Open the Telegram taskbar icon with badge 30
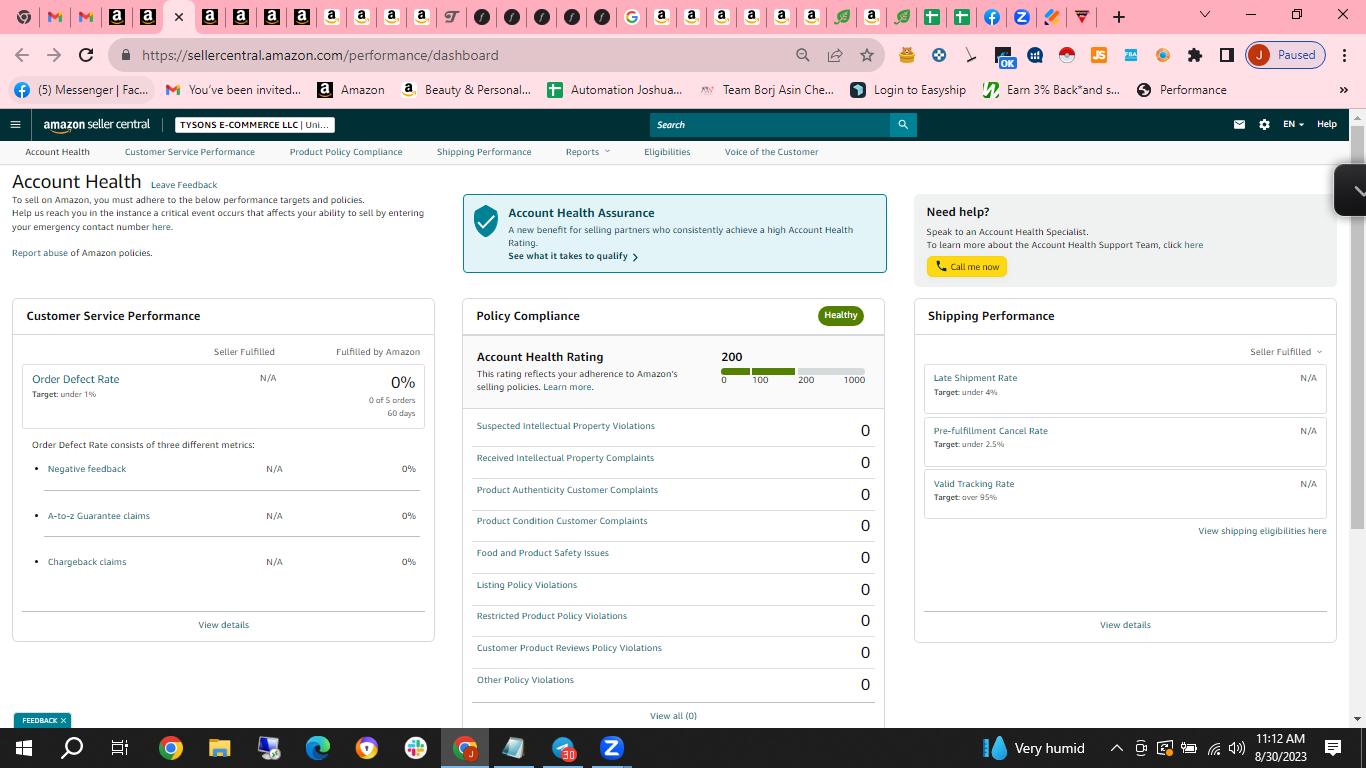 (563, 748)
